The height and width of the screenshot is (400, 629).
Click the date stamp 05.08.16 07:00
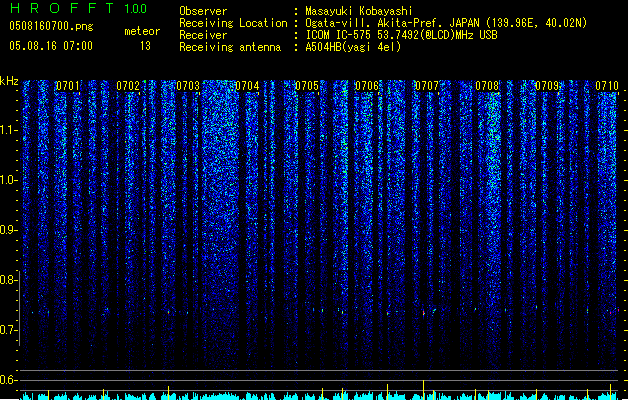[51, 46]
